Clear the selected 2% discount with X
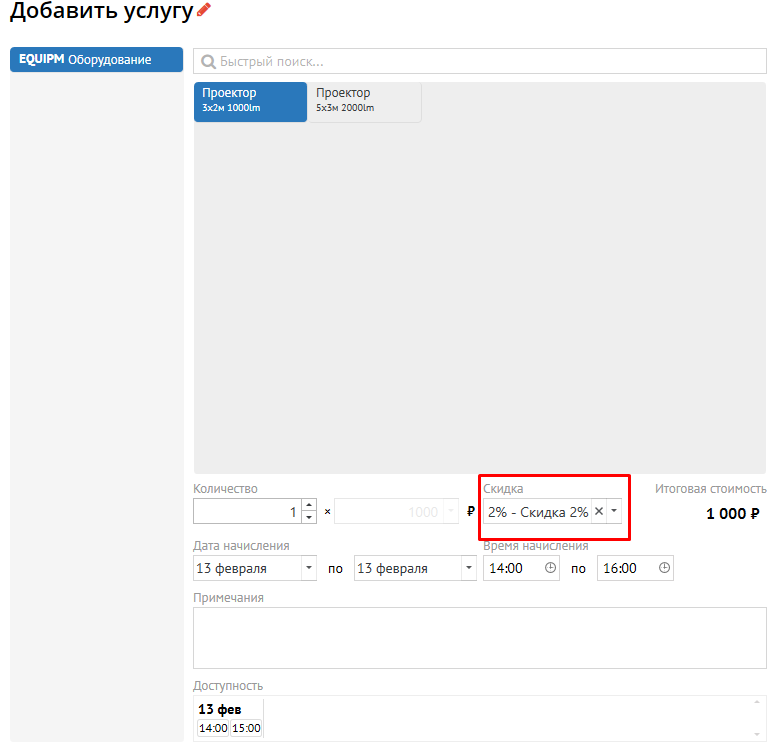This screenshot has width=783, height=744. 599,511
